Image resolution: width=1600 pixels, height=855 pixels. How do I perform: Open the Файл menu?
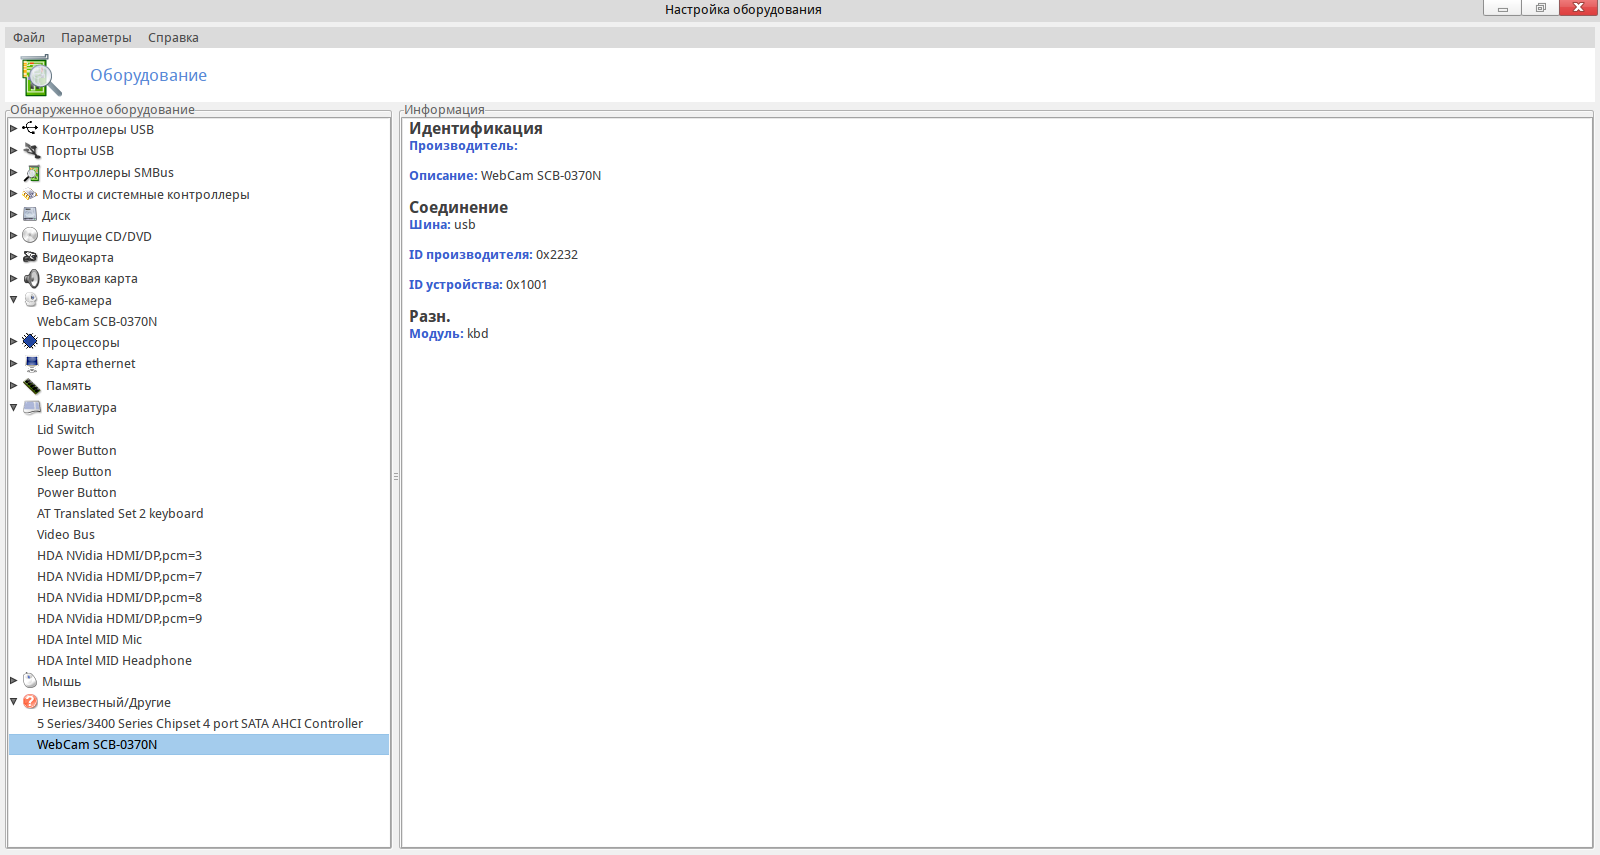(29, 38)
